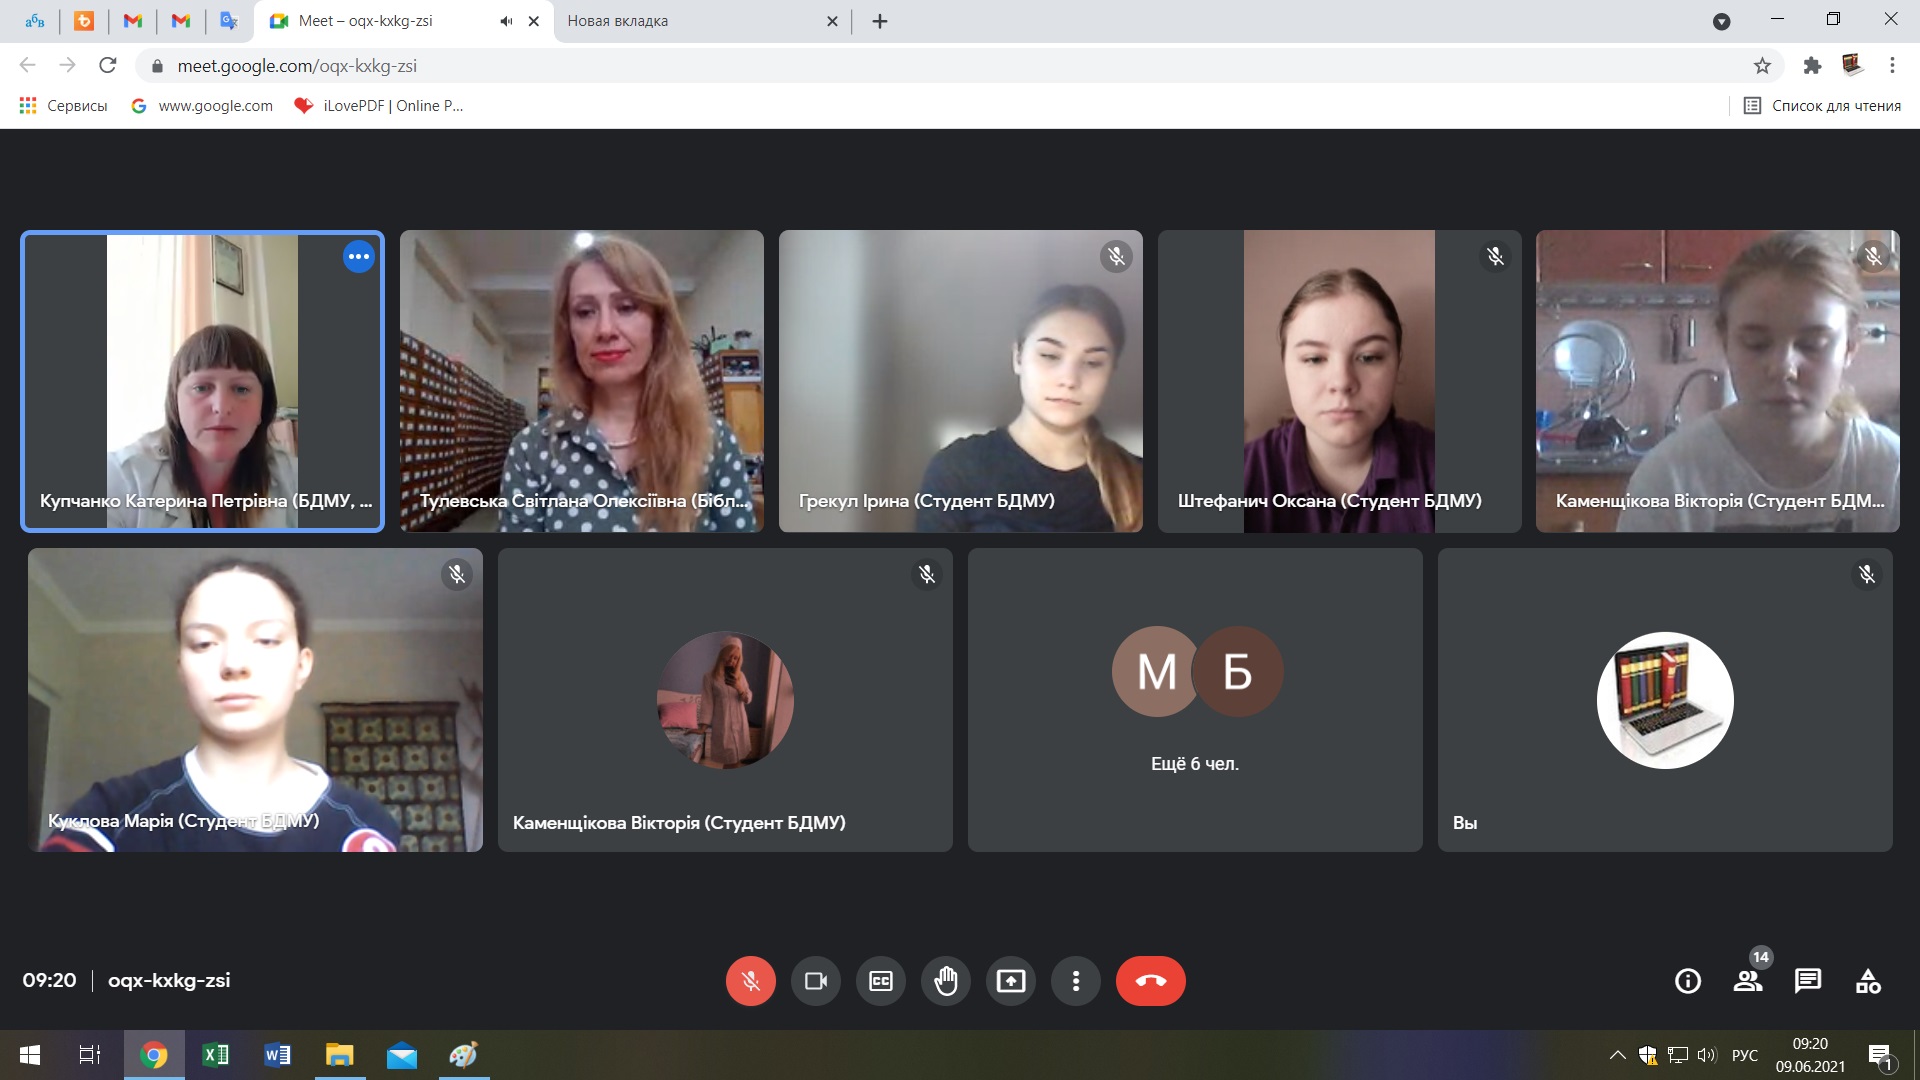The height and width of the screenshot is (1080, 1920).
Task: Go back in browser history
Action: (x=27, y=65)
